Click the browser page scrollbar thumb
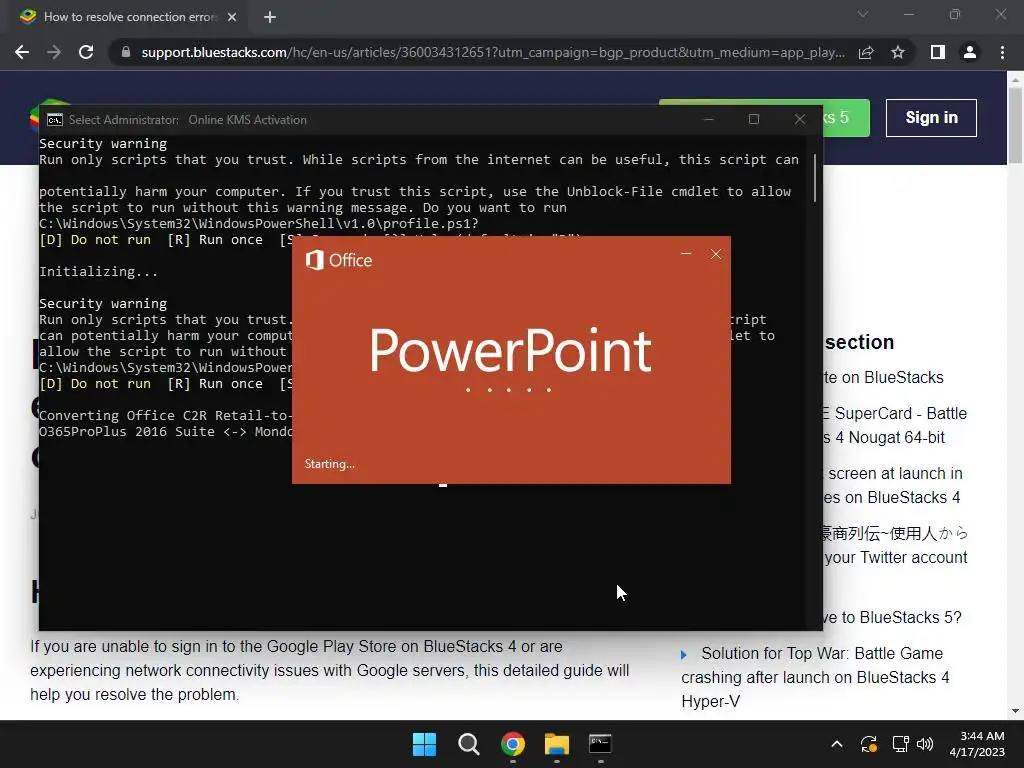The height and width of the screenshot is (768, 1024). tap(1015, 125)
